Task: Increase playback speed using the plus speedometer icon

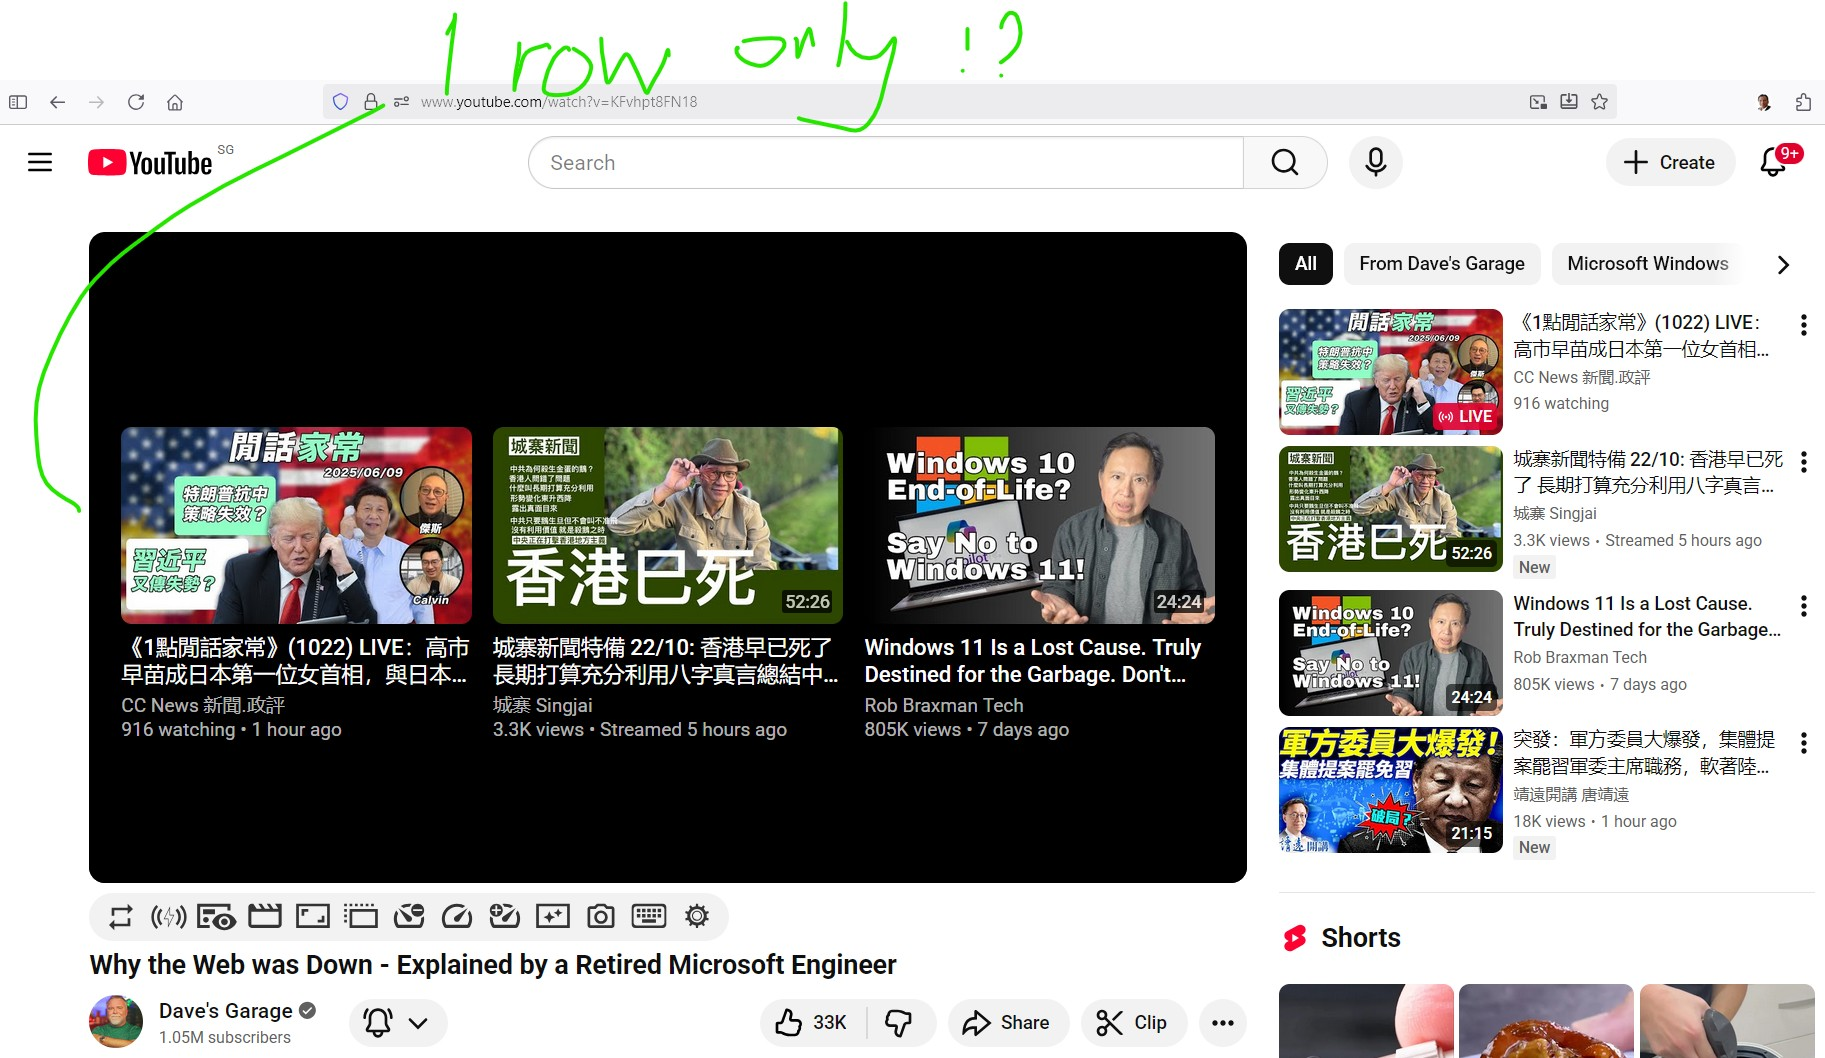Action: pos(505,917)
